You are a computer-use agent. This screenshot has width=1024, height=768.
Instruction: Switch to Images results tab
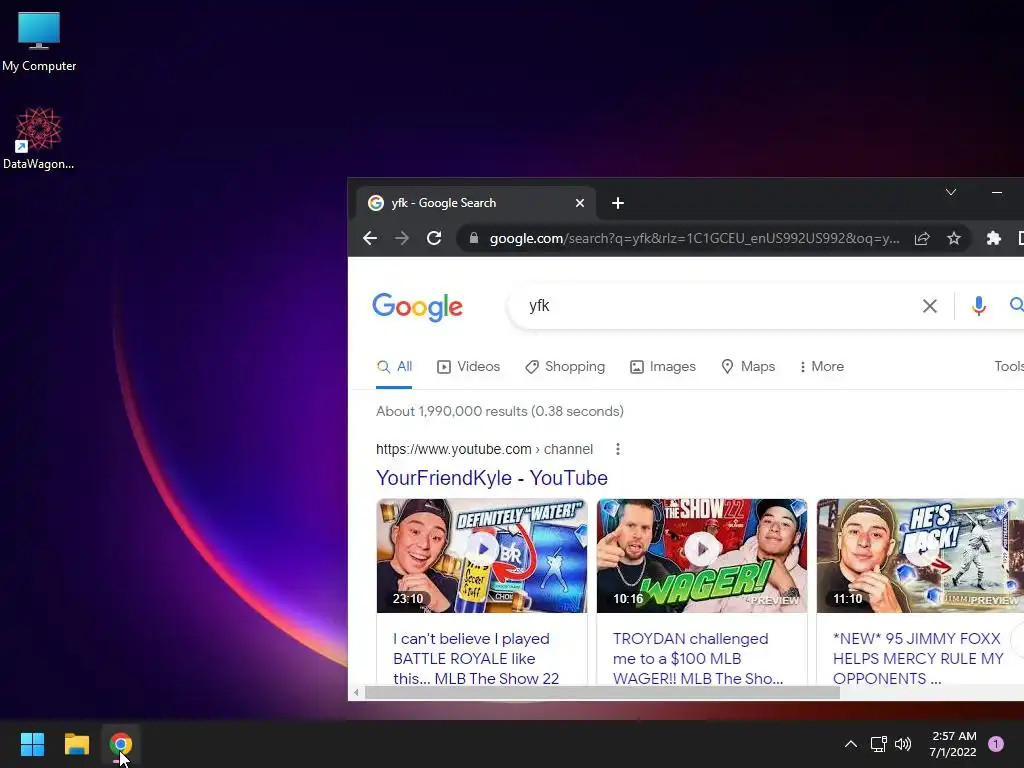pyautogui.click(x=662, y=366)
